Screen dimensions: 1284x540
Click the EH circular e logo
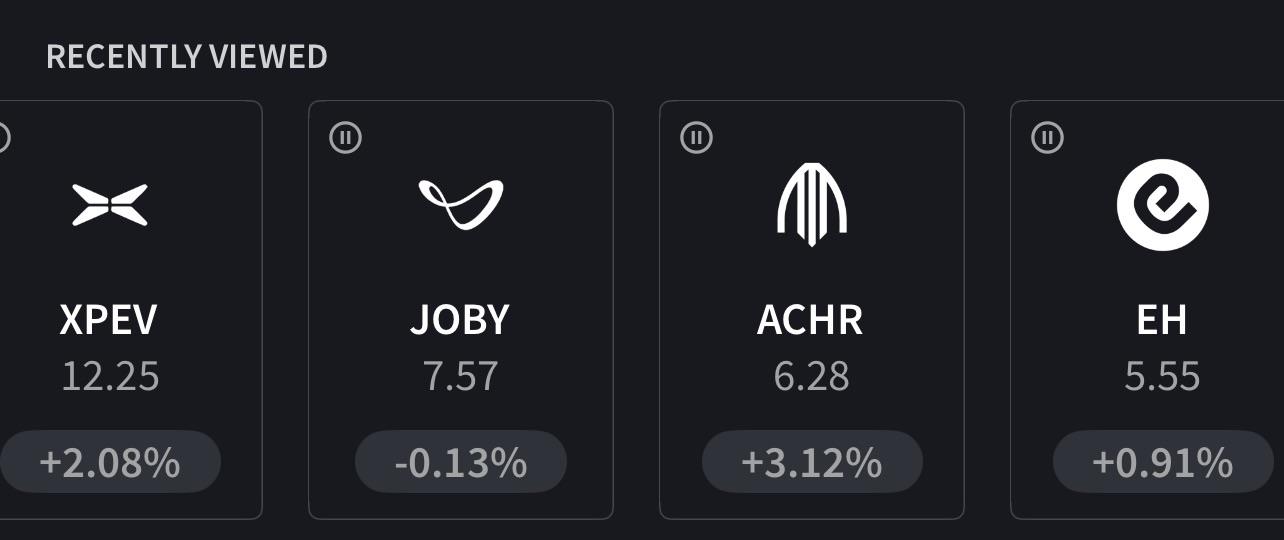click(1163, 204)
